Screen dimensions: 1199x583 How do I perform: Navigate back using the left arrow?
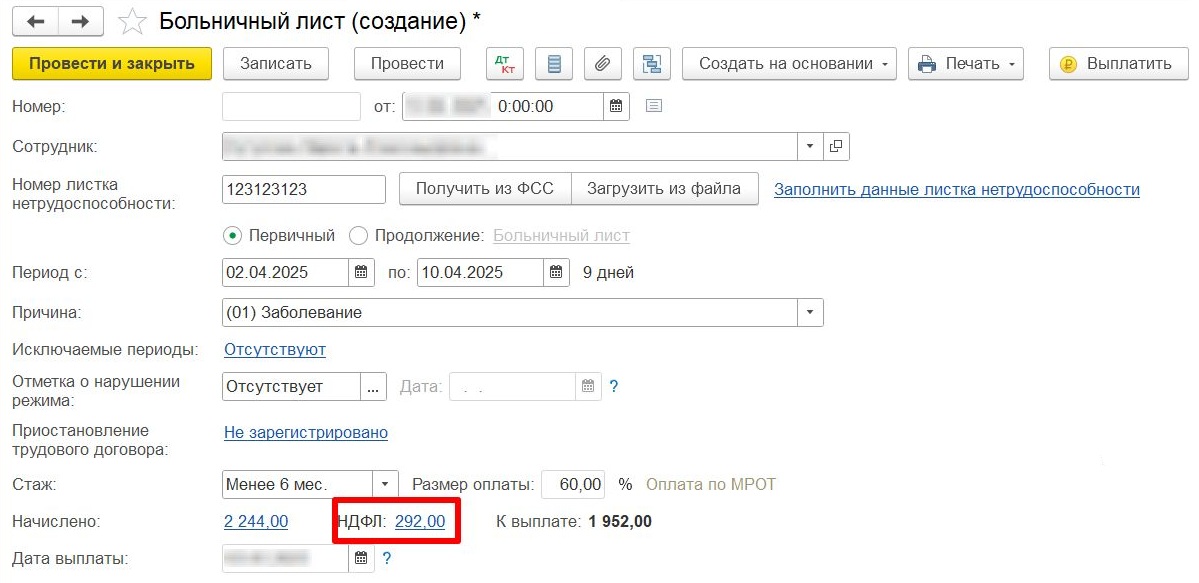[34, 20]
